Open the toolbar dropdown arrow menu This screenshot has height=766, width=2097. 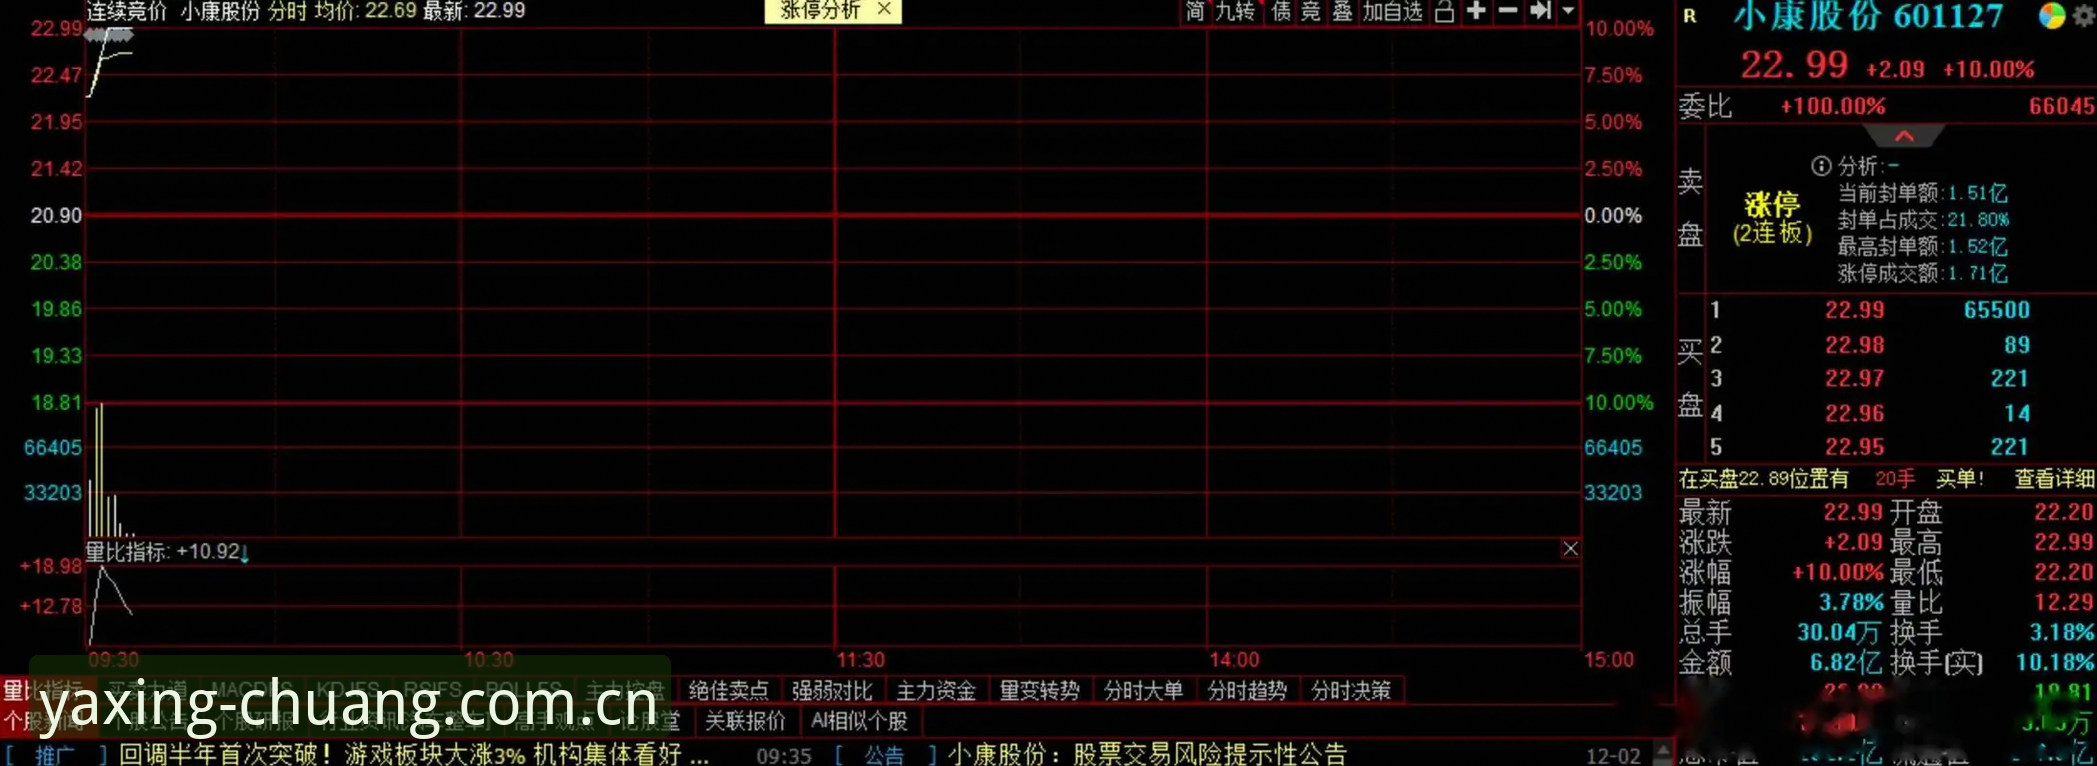(x=1568, y=11)
